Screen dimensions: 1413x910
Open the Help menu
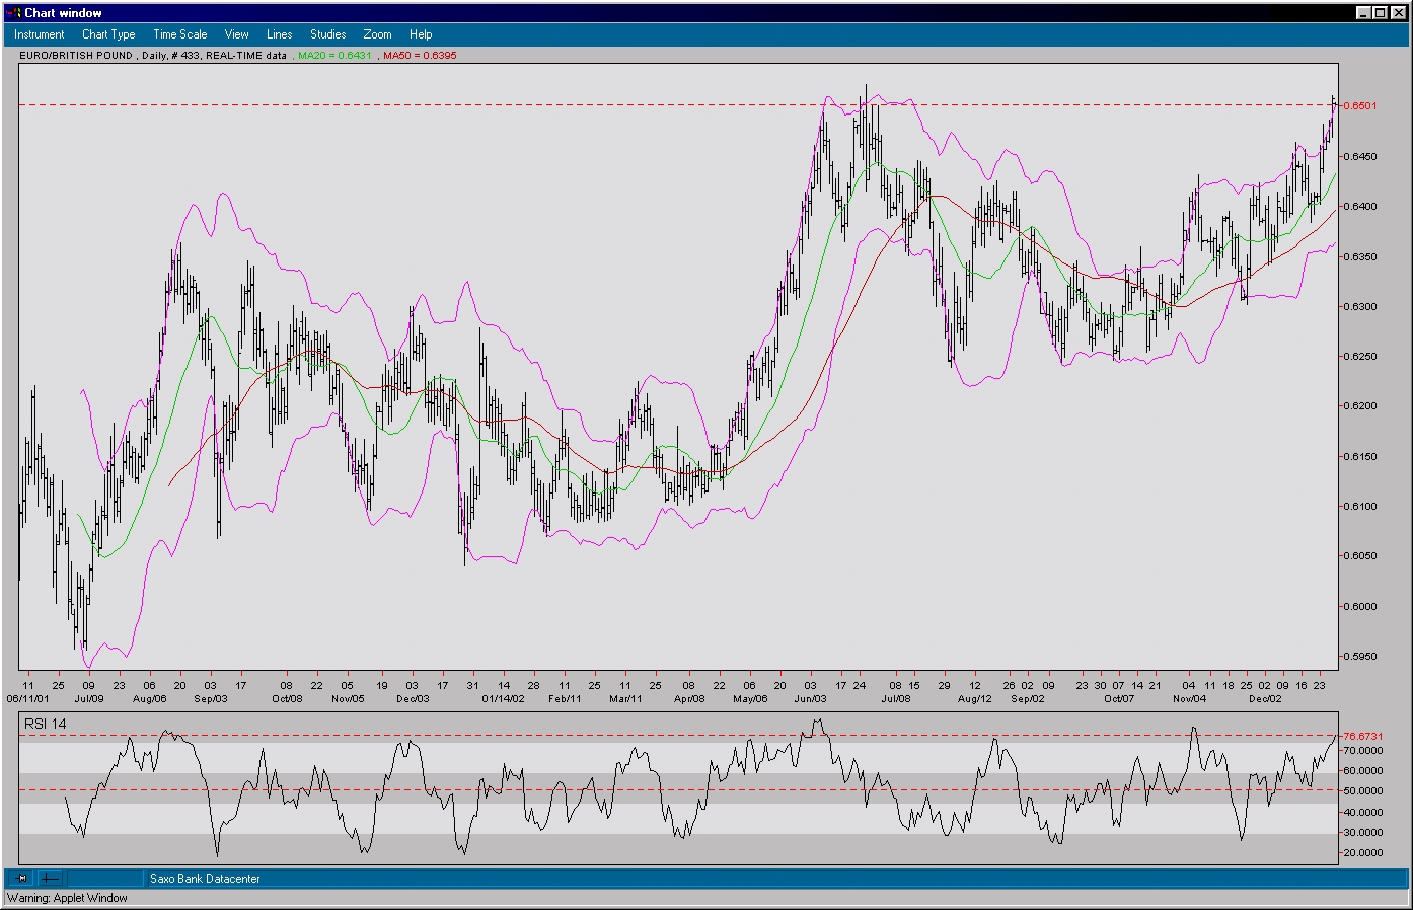[421, 34]
